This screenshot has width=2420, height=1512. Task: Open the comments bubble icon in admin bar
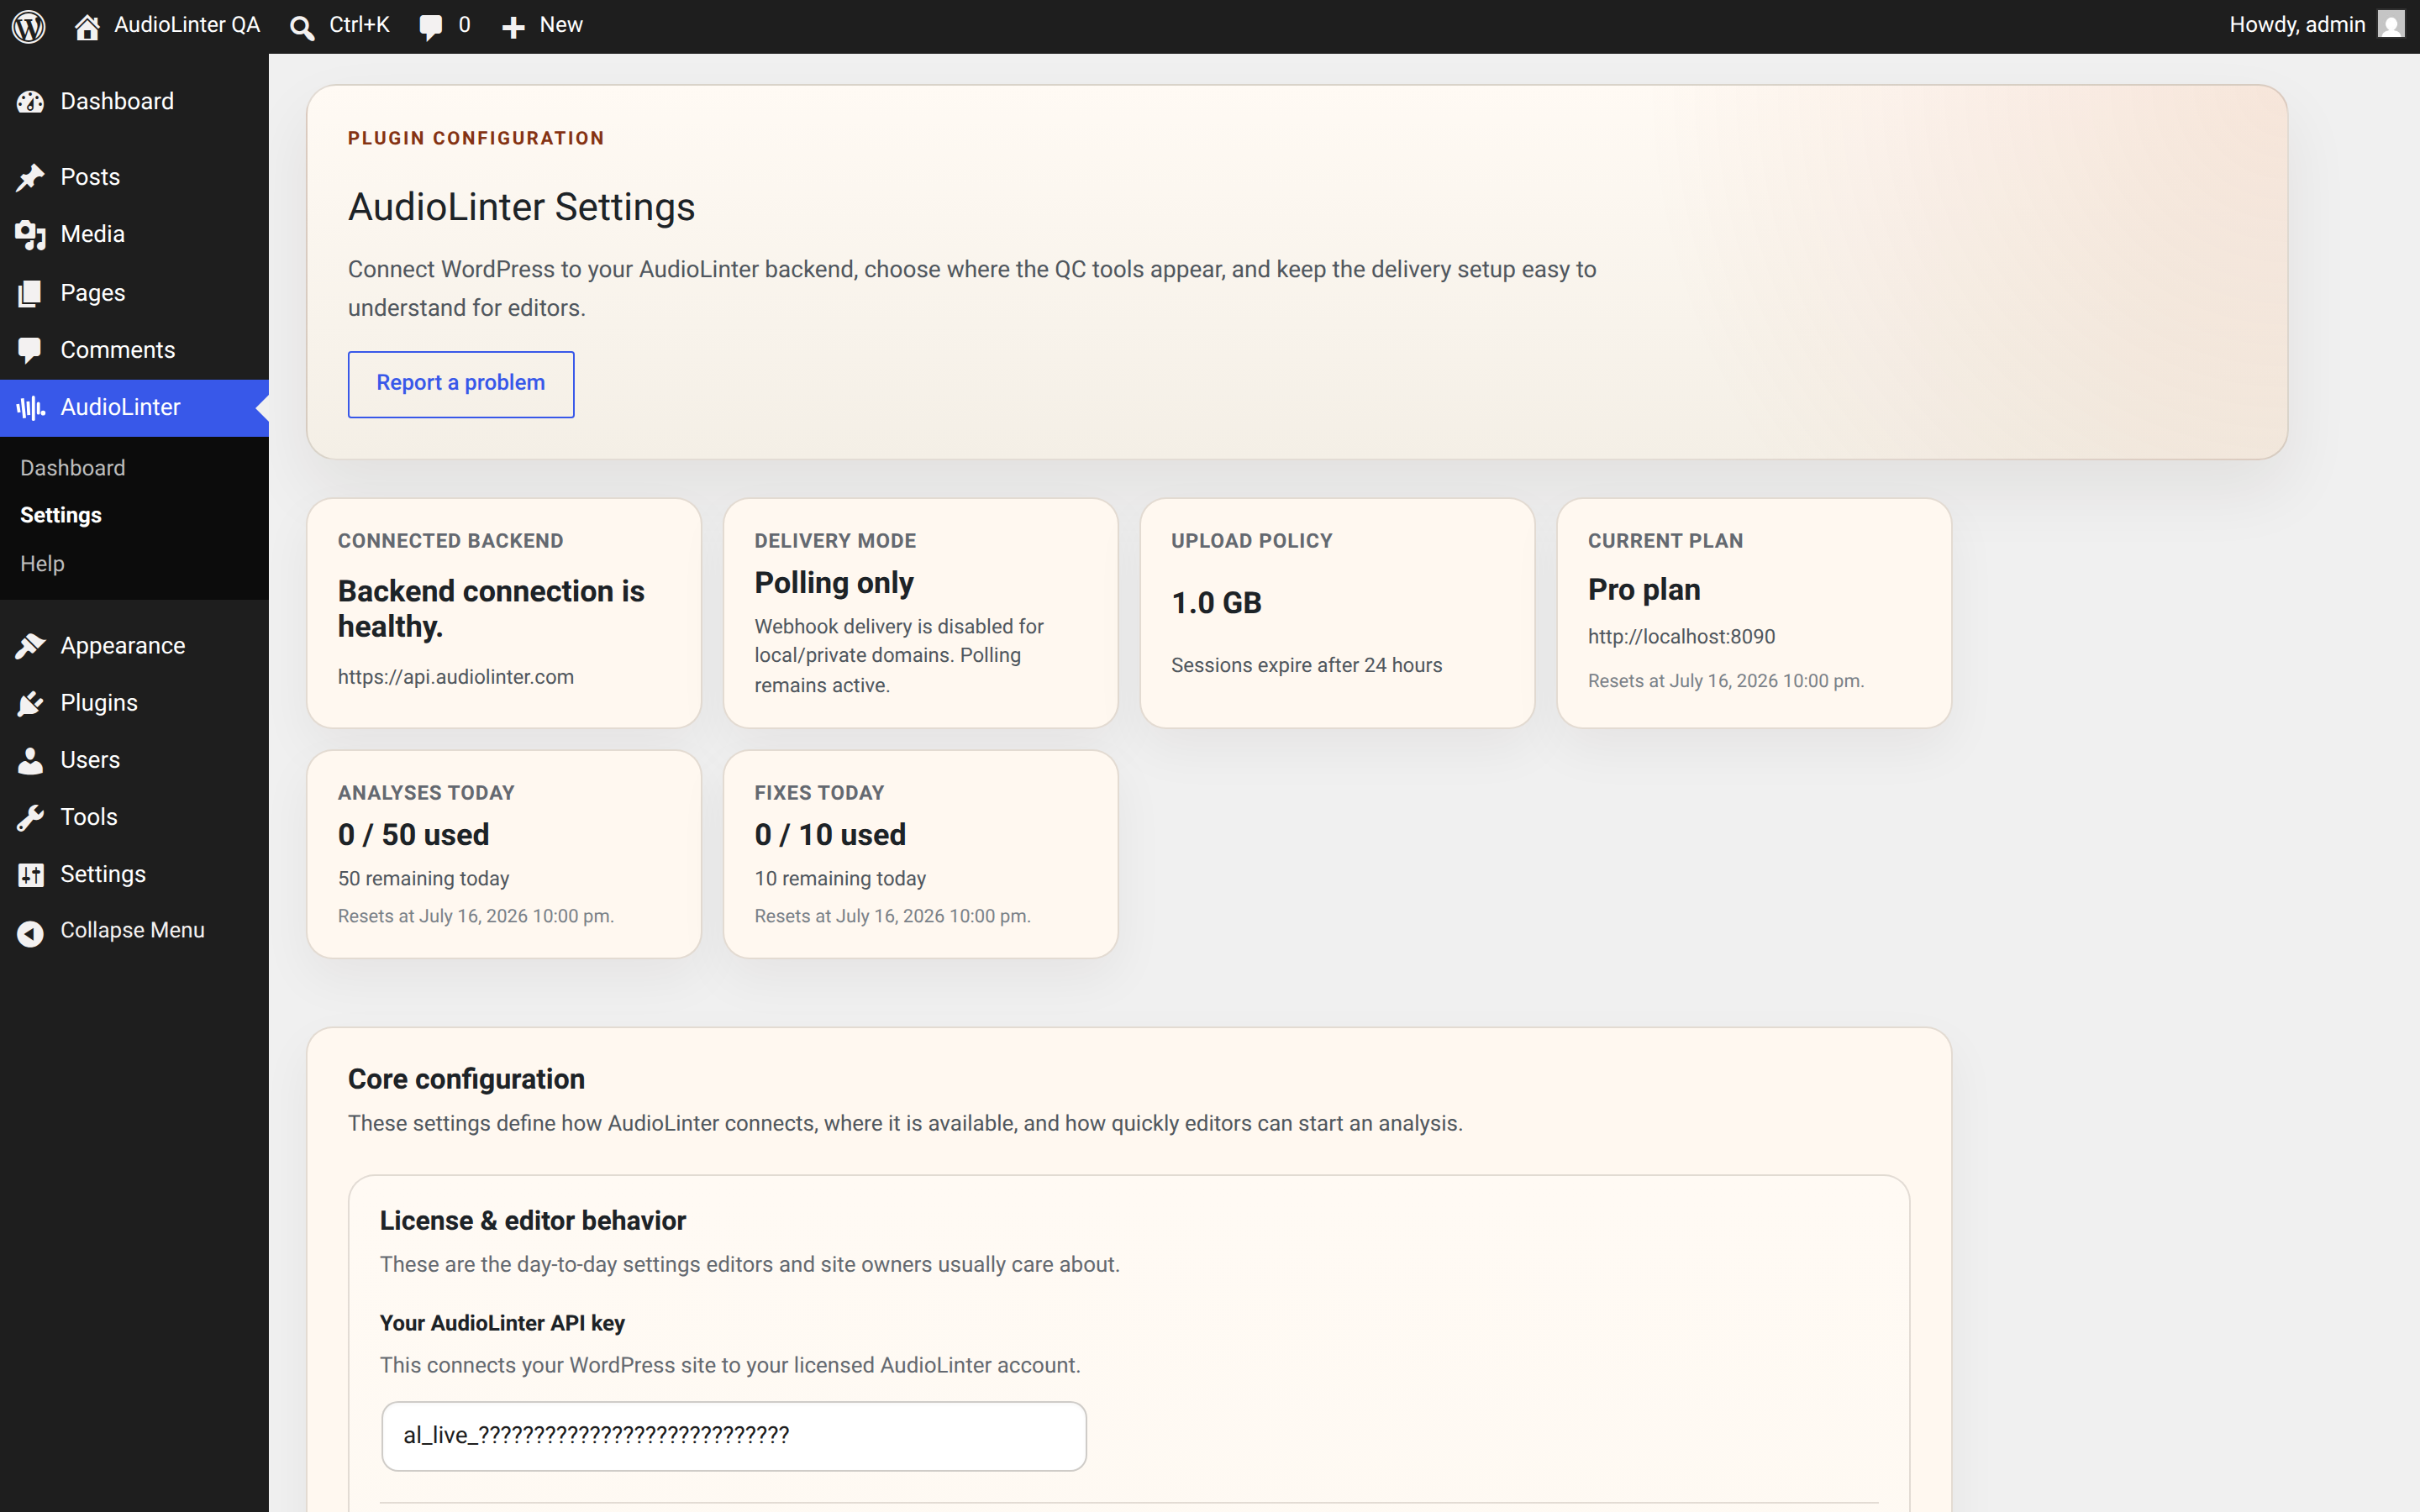point(430,28)
